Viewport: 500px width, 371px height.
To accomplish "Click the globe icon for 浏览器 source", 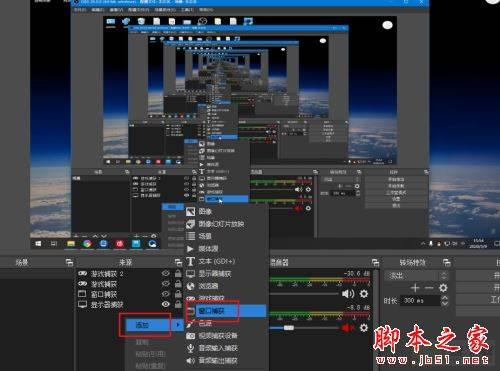I will click(190, 286).
